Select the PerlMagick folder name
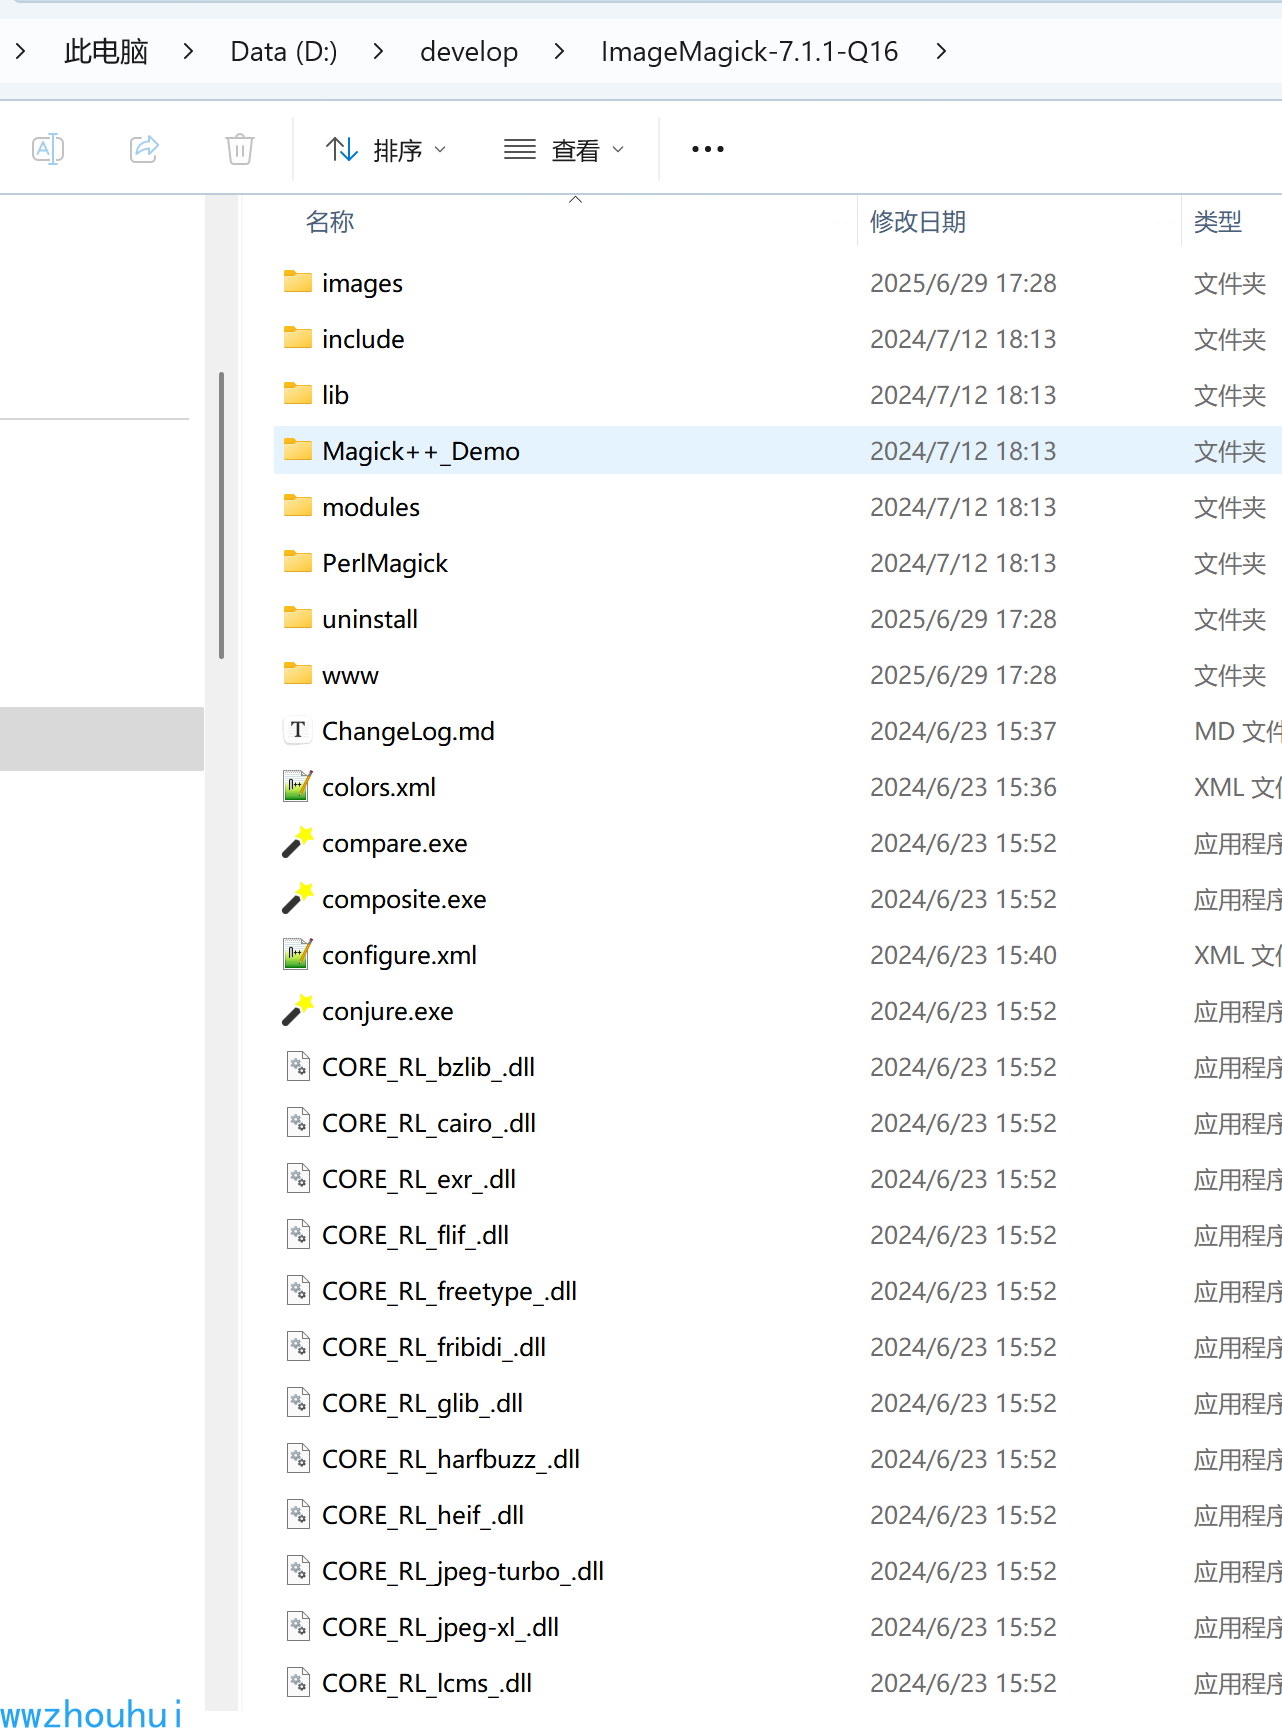 [x=385, y=563]
